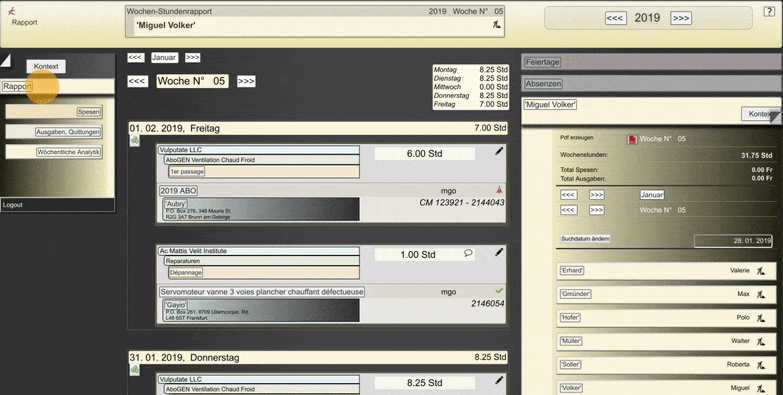Click Logout in the sidebar
Viewport: 783px width, 395px height.
pos(12,205)
